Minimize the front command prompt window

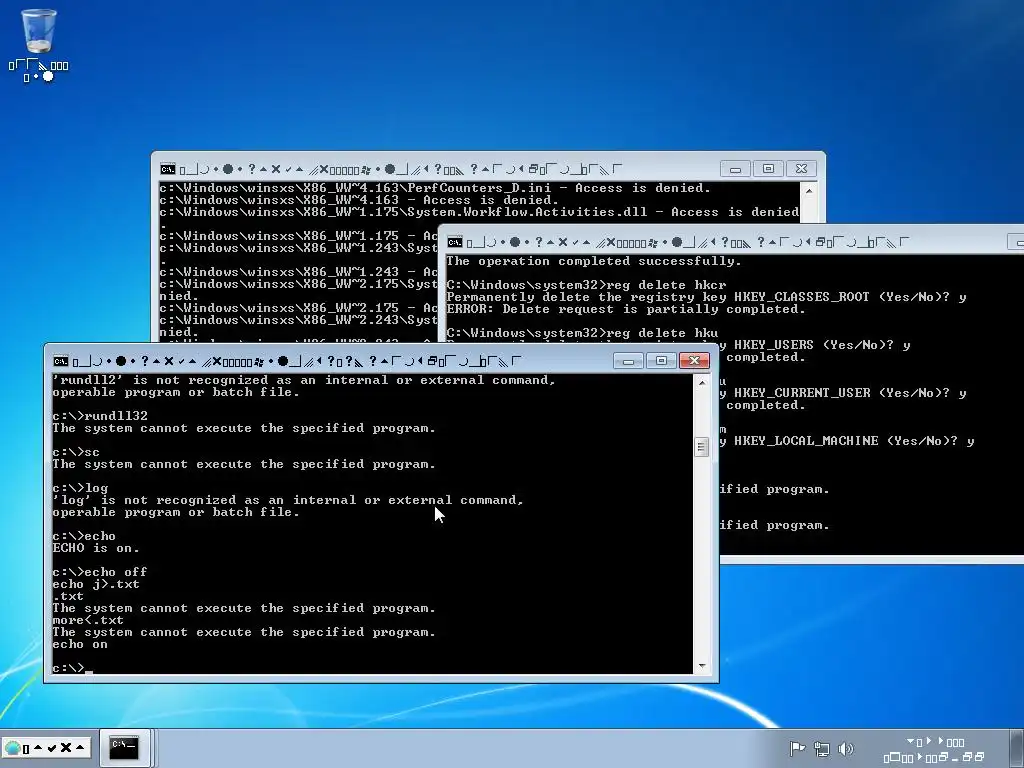coord(628,360)
